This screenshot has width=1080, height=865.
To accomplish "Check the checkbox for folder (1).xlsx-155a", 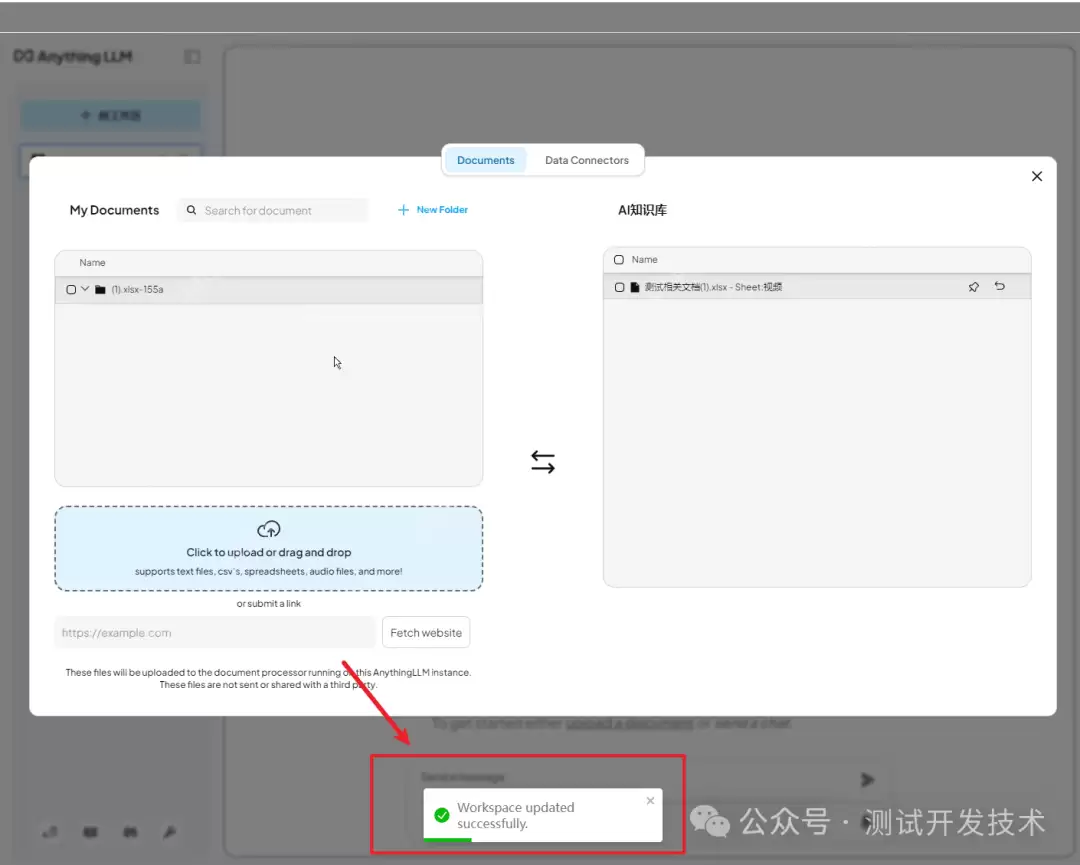I will tap(71, 289).
